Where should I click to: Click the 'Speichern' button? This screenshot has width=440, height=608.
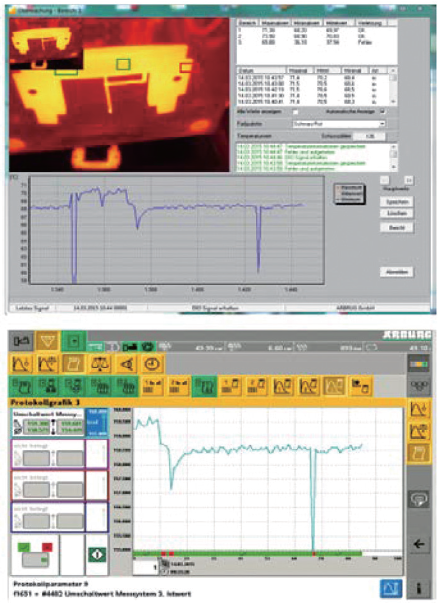(397, 202)
